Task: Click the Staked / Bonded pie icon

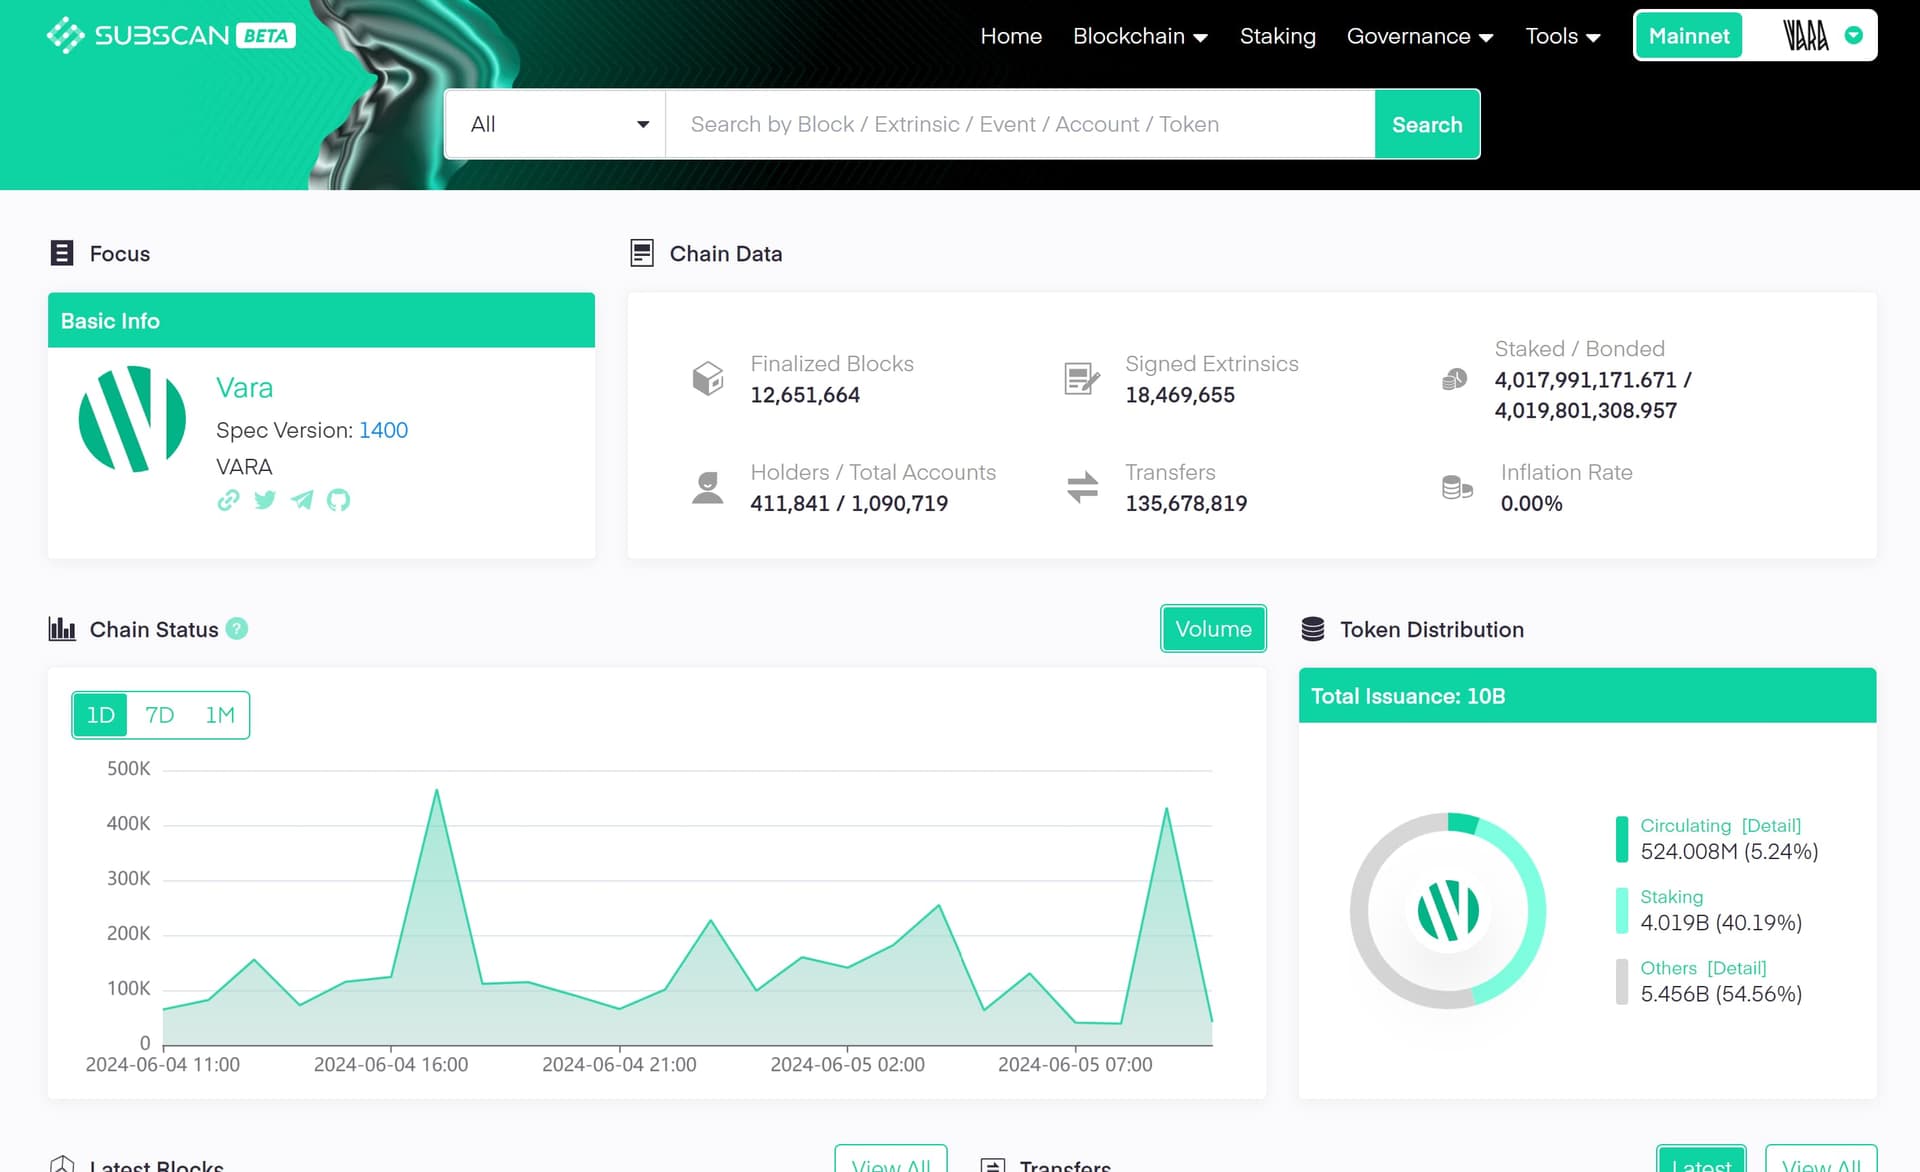Action: (1455, 378)
